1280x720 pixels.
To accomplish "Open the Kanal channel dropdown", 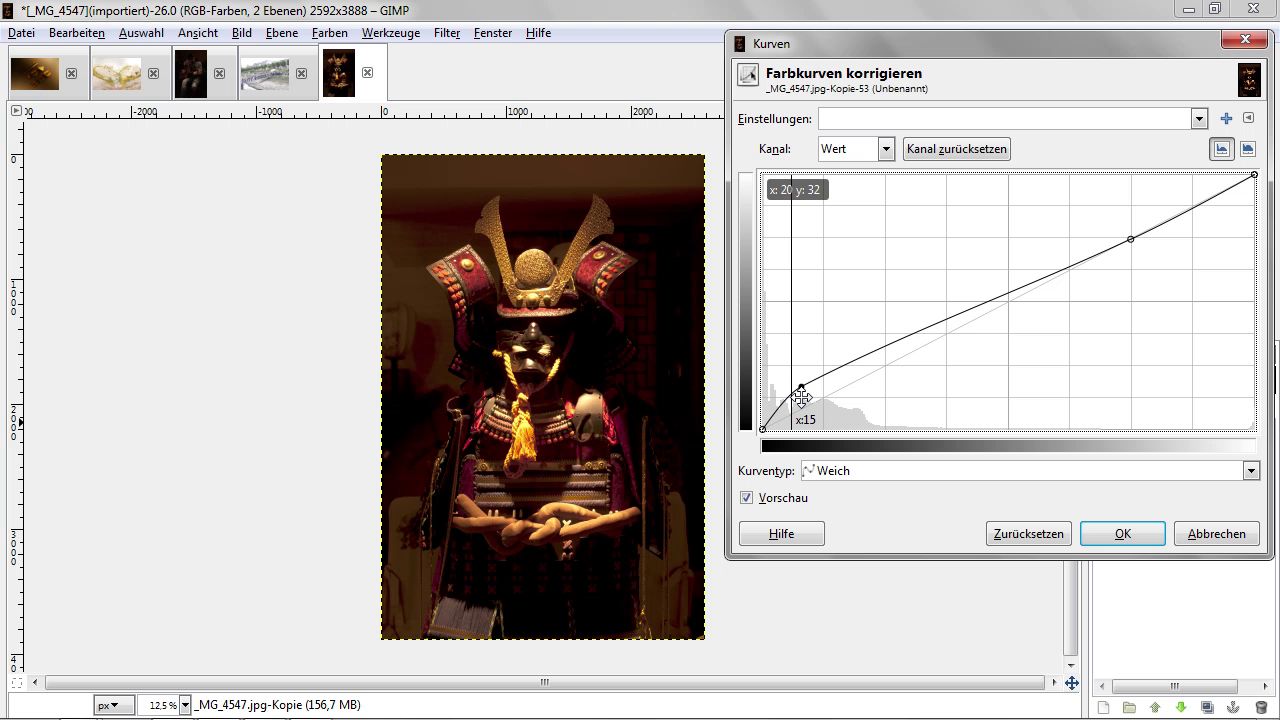I will tap(885, 149).
